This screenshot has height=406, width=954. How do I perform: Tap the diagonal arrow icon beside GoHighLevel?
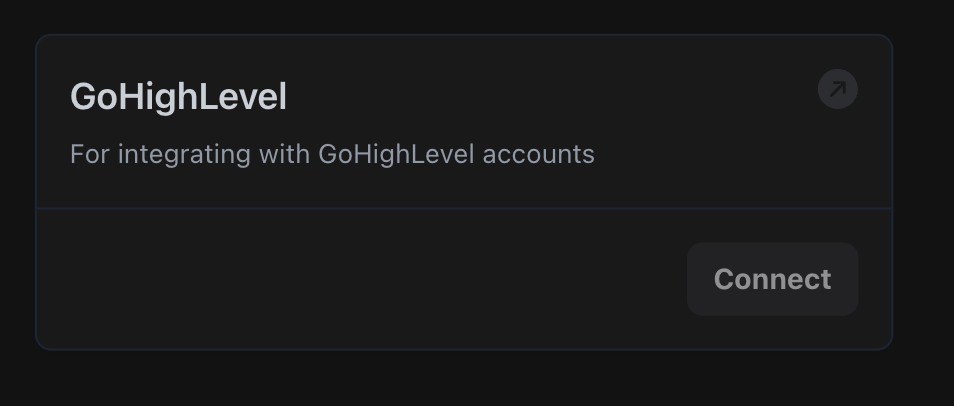[837, 90]
